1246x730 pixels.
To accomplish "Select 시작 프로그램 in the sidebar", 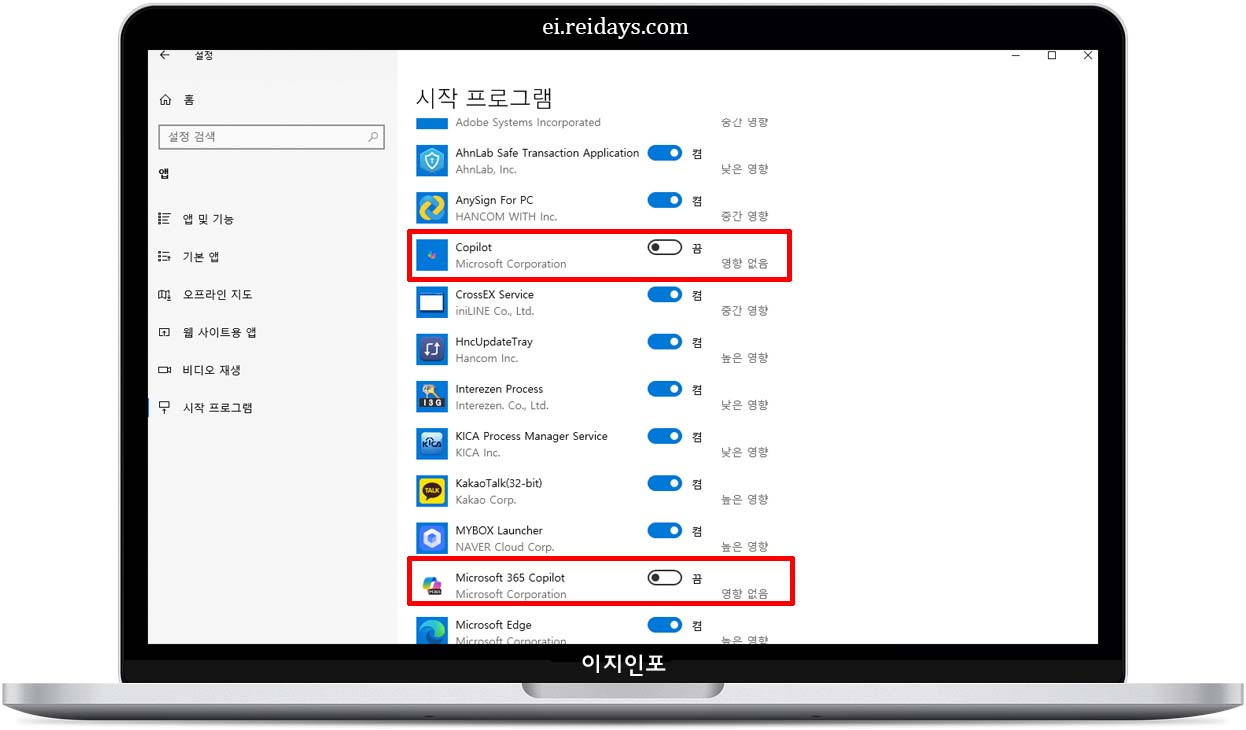I will point(212,407).
